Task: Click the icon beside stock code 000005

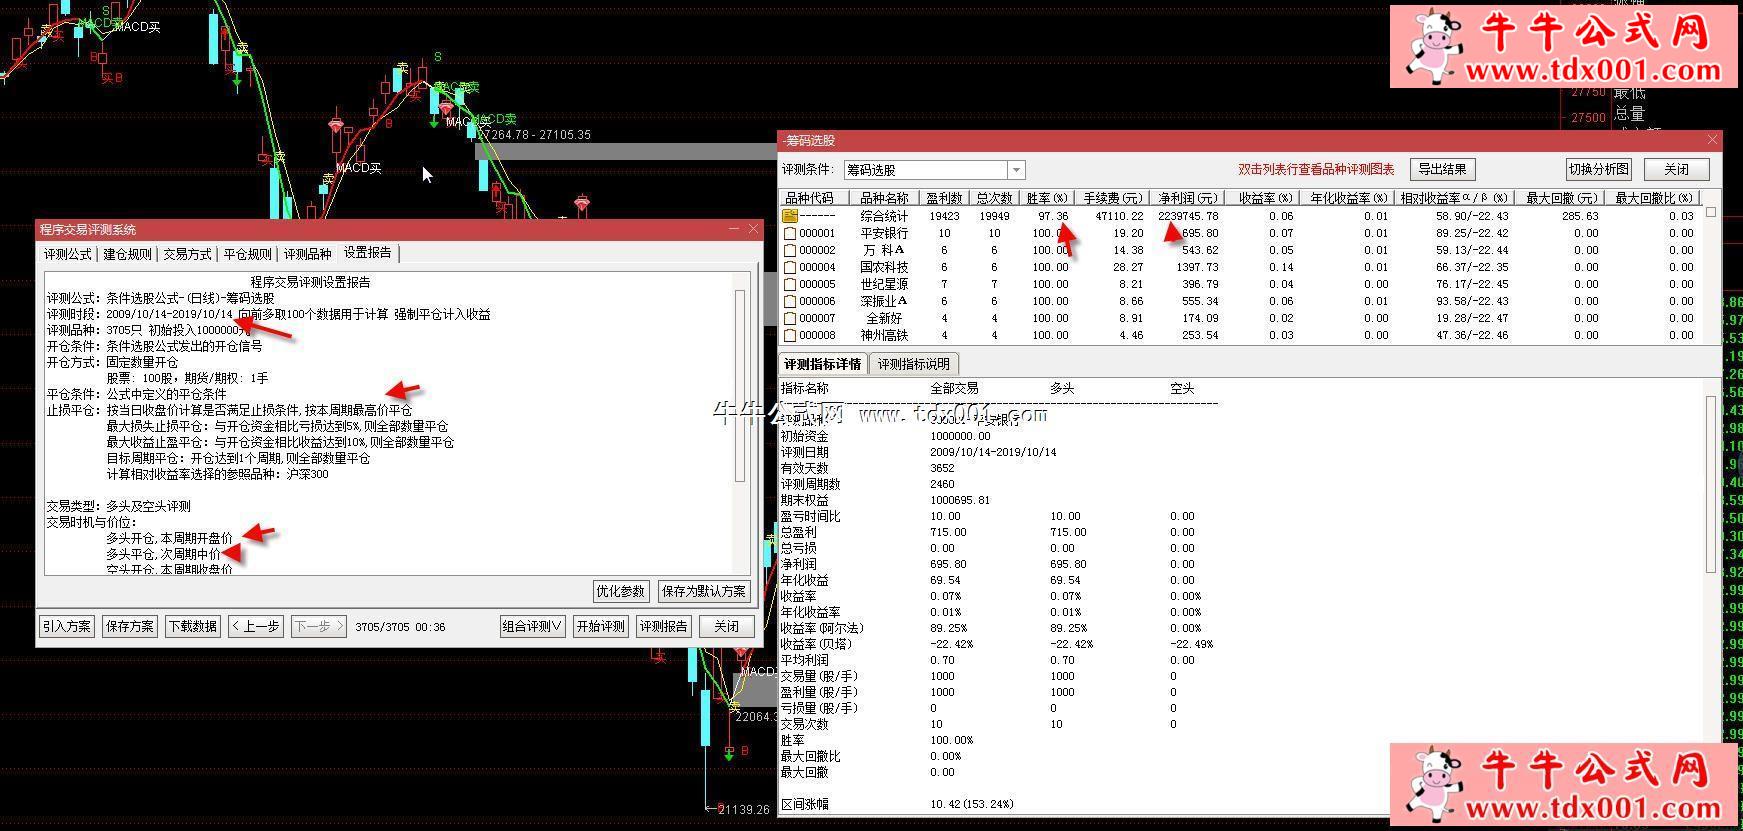Action: pos(790,284)
